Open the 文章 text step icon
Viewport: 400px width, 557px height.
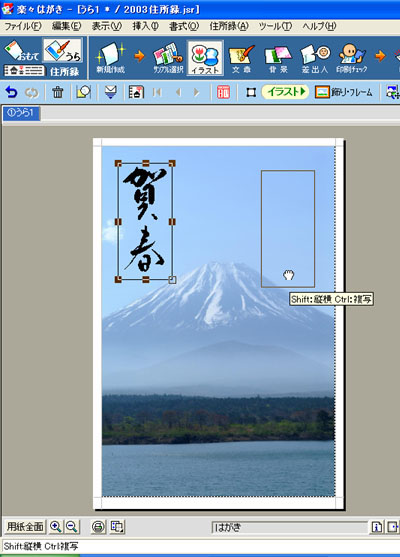pyautogui.click(x=242, y=58)
